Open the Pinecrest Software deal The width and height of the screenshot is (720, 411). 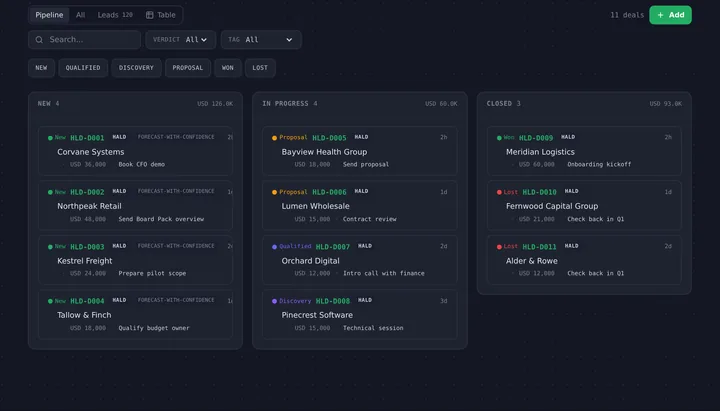pos(360,314)
